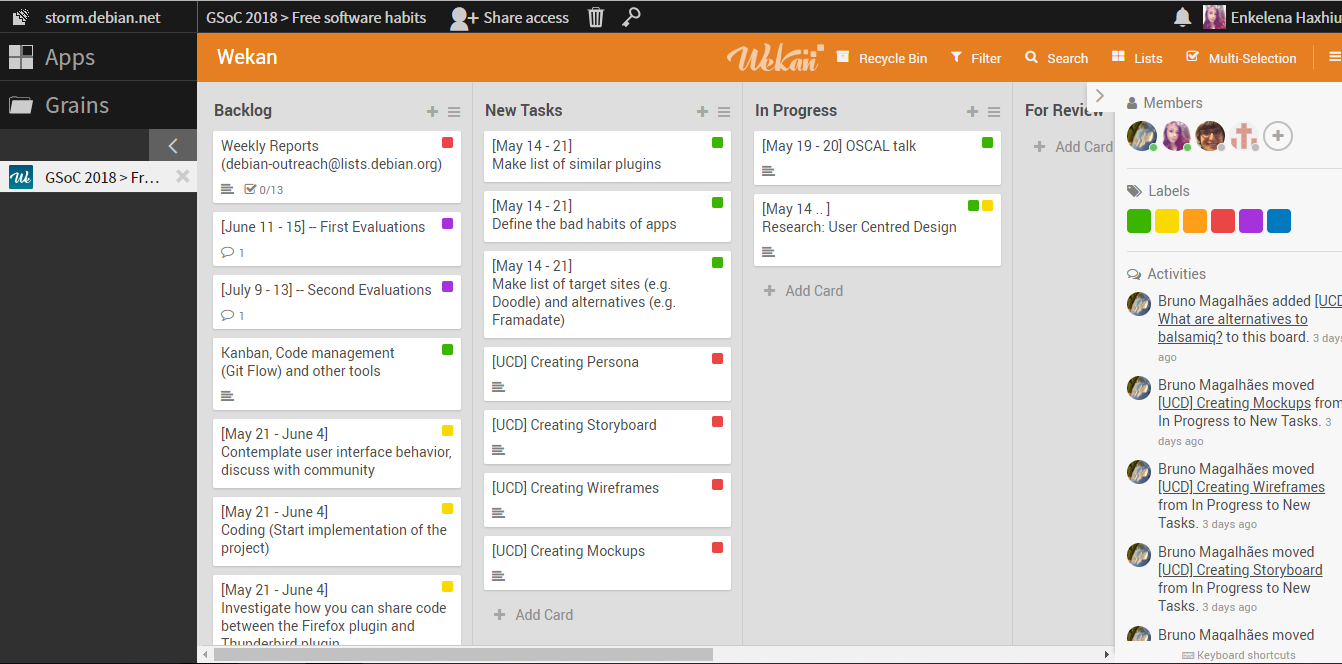The width and height of the screenshot is (1342, 664).
Task: Select the purple label swatch in Labels
Action: (x=1251, y=221)
